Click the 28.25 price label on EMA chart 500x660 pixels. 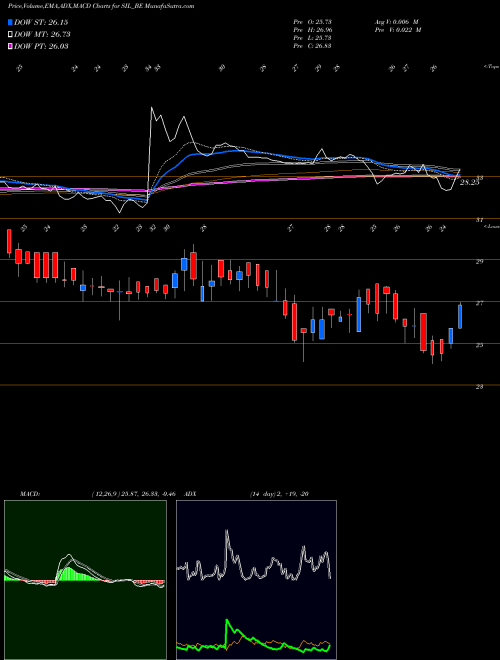[x=469, y=182]
